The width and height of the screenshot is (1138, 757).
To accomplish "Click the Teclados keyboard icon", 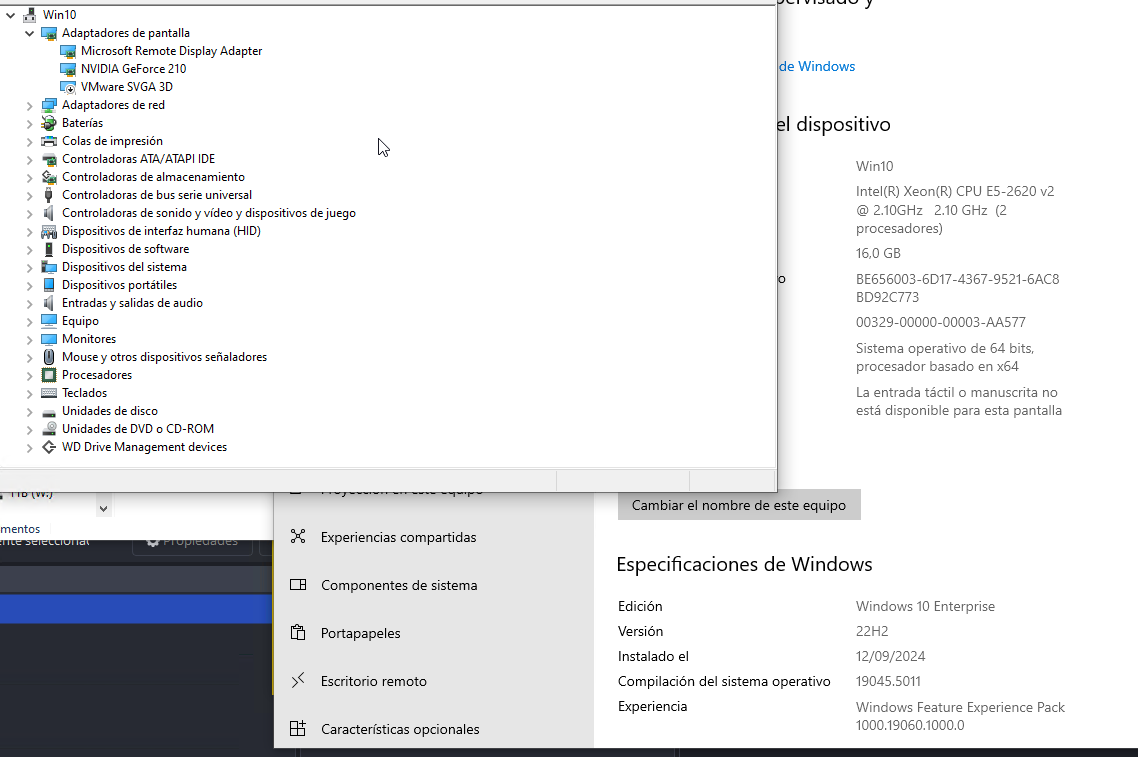I will (49, 393).
